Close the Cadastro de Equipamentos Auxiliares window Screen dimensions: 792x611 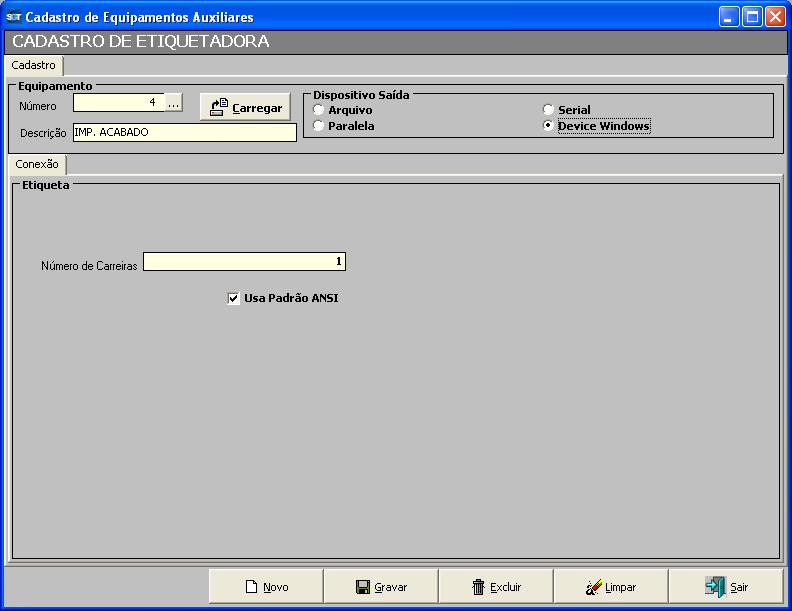point(774,17)
